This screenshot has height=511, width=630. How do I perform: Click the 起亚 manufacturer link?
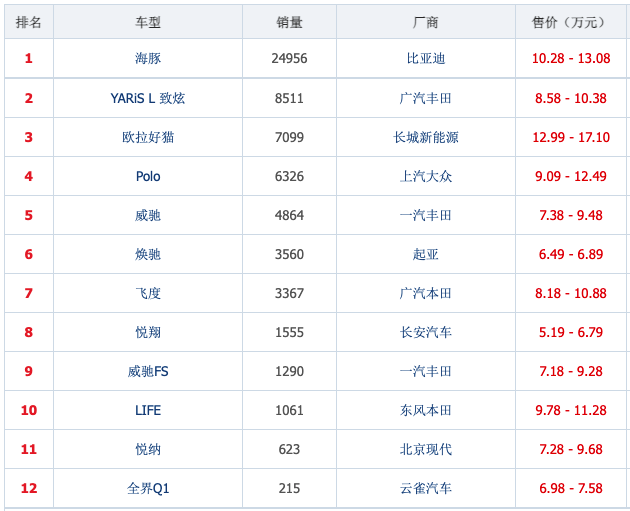click(x=426, y=254)
